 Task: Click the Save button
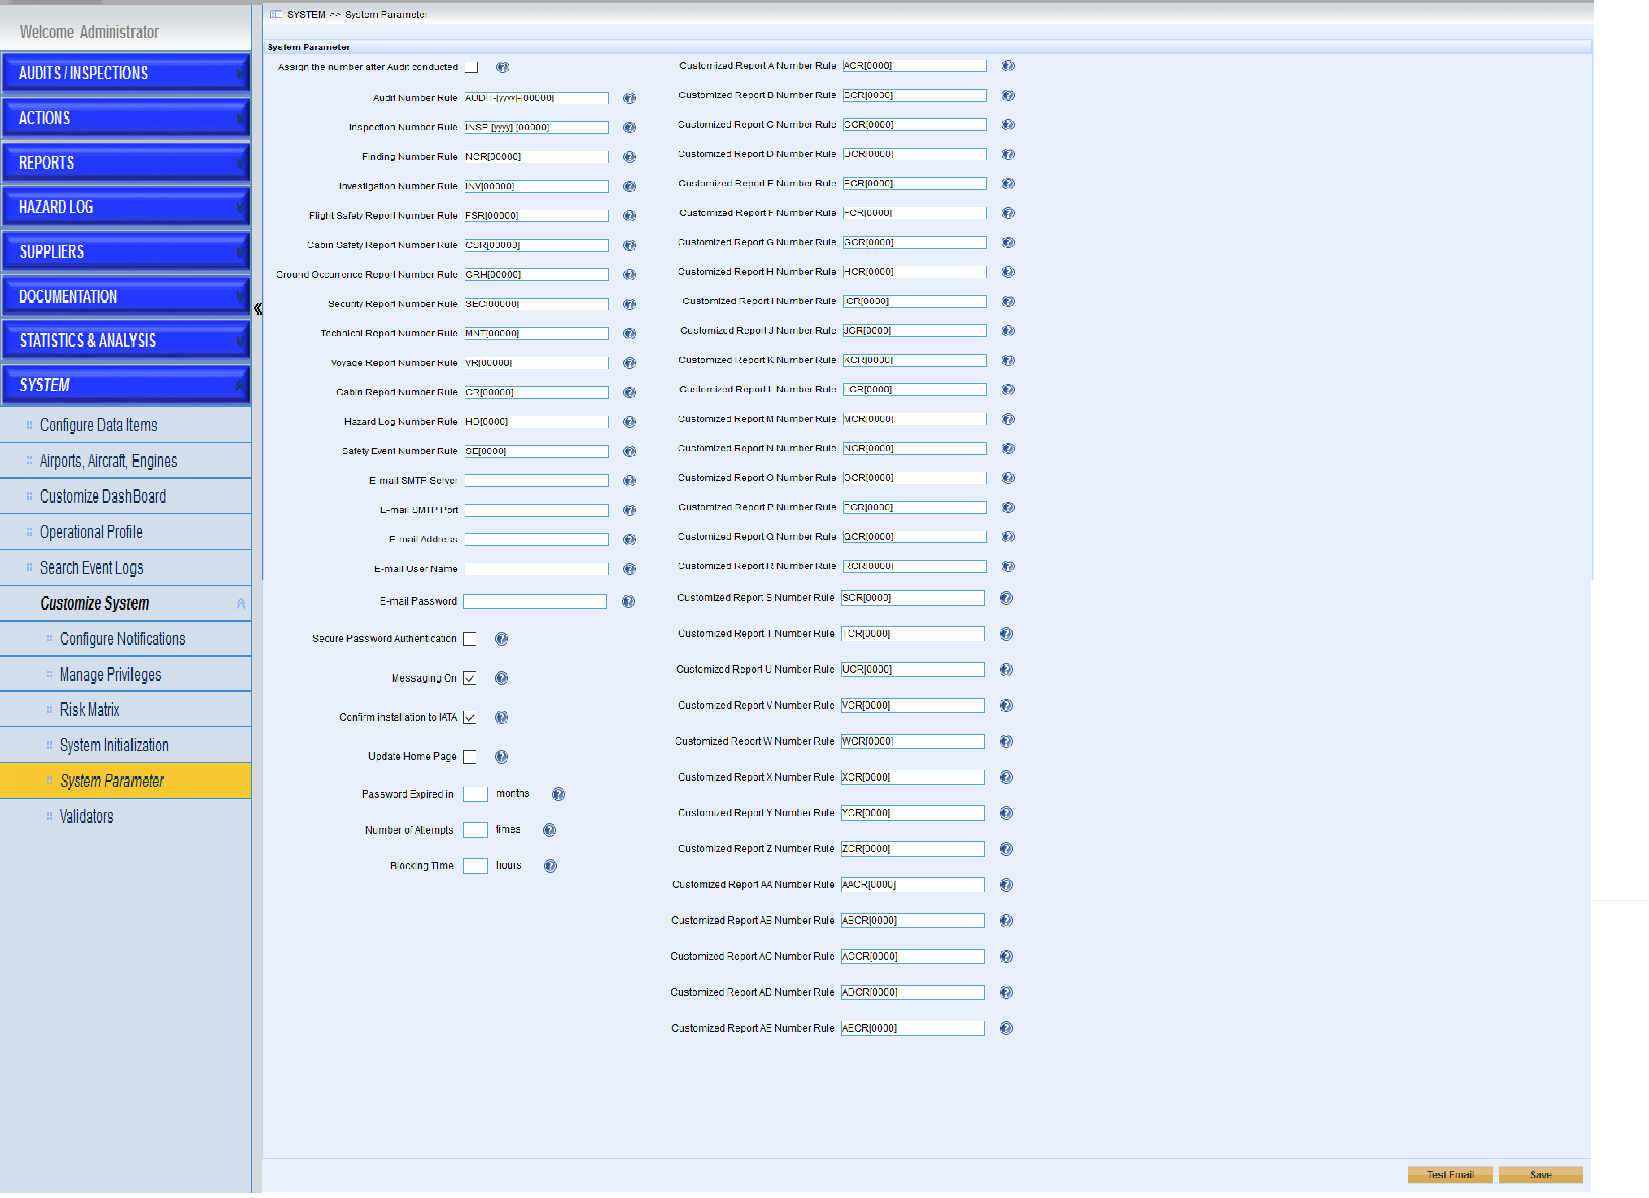click(x=1540, y=1175)
